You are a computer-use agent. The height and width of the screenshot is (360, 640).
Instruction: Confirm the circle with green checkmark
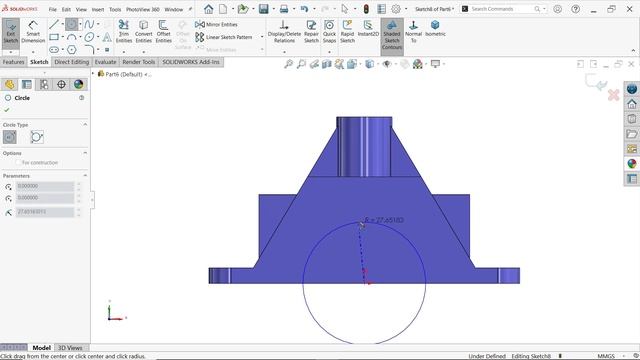(x=7, y=110)
